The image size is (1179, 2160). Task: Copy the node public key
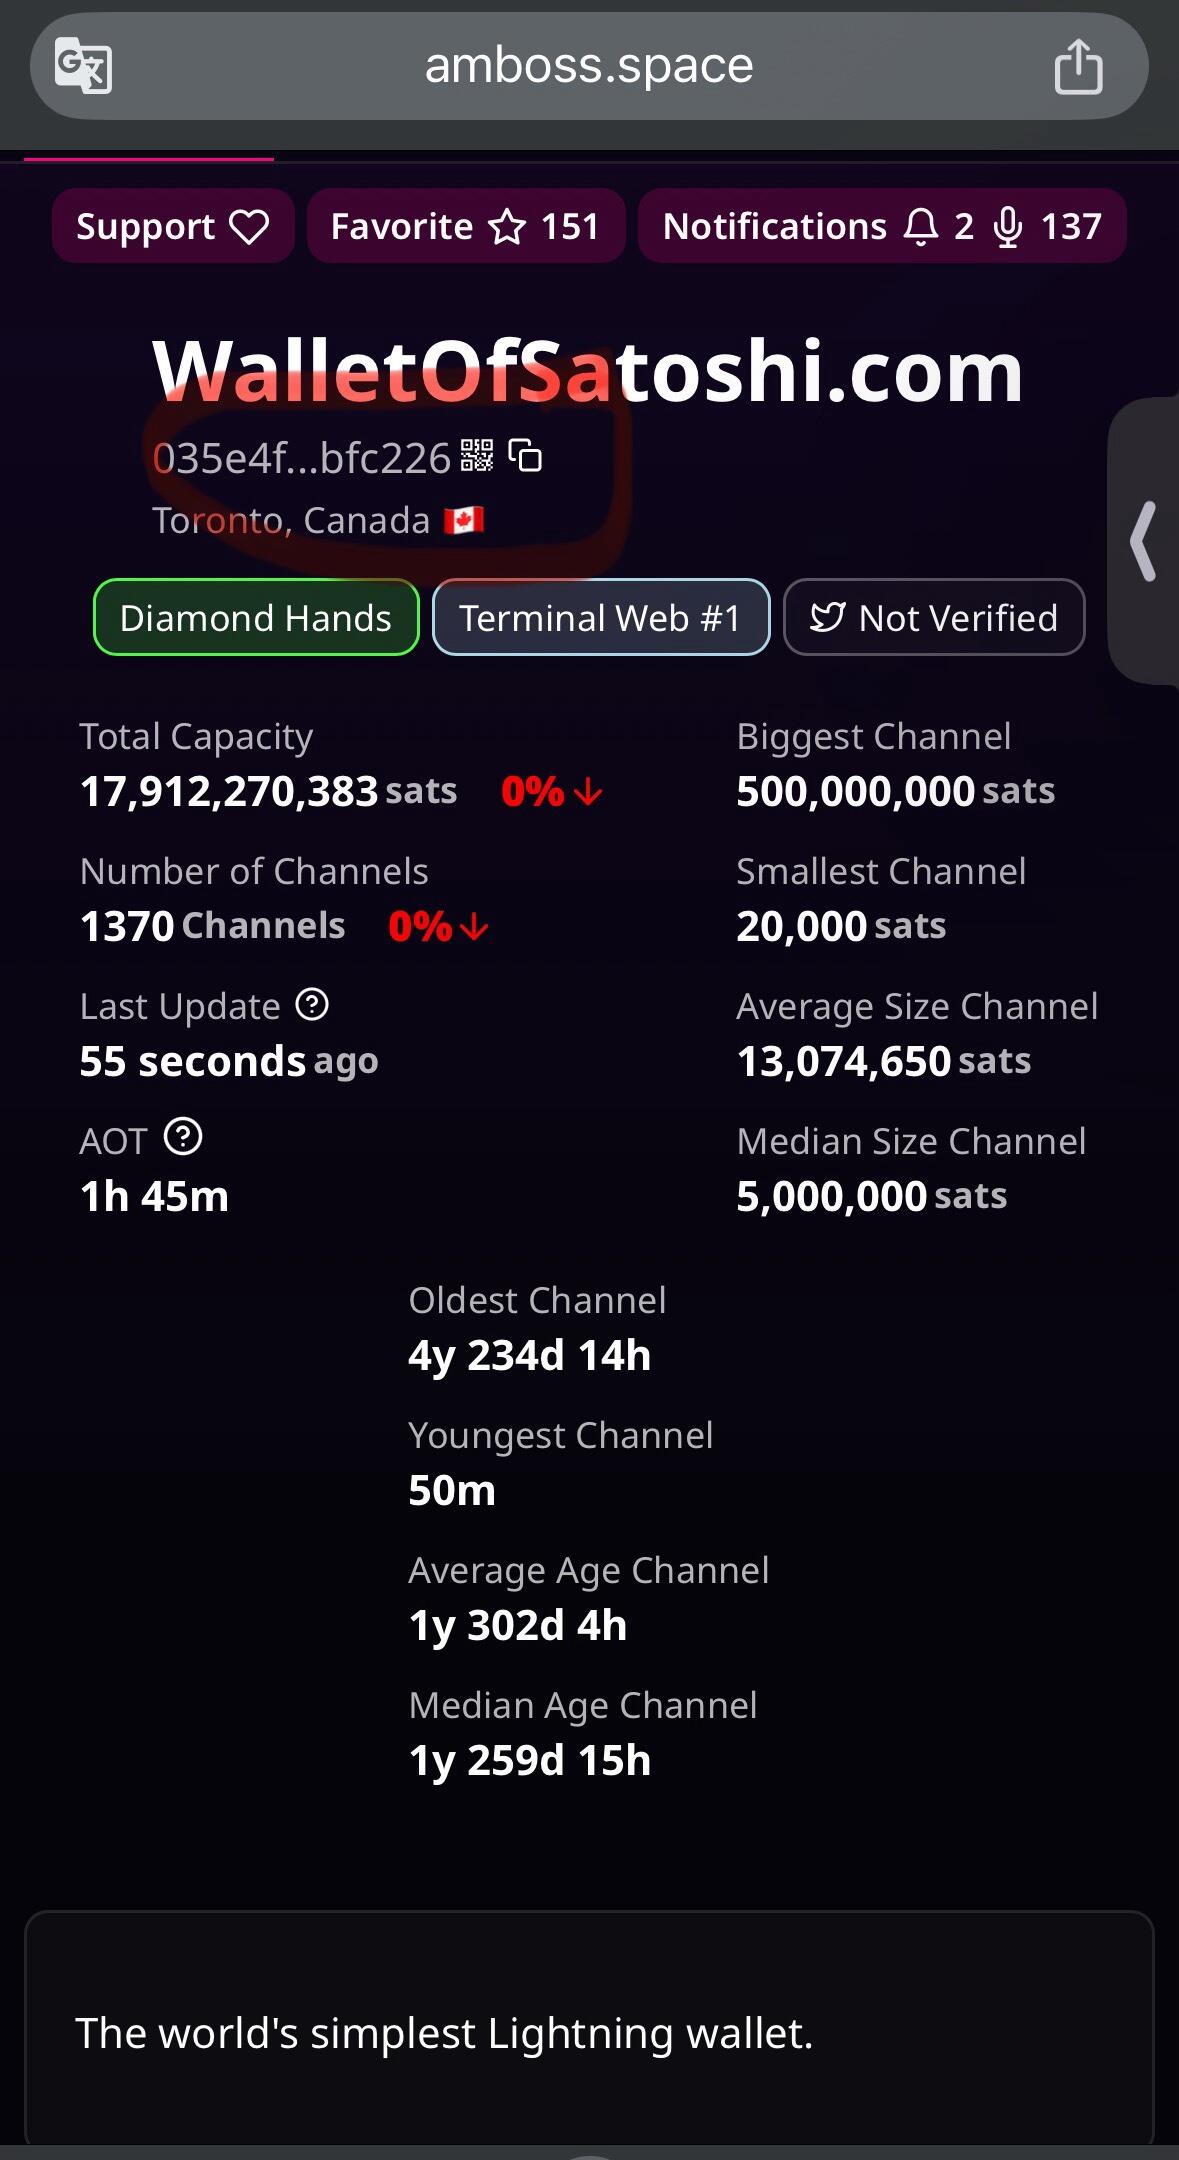[x=526, y=456]
